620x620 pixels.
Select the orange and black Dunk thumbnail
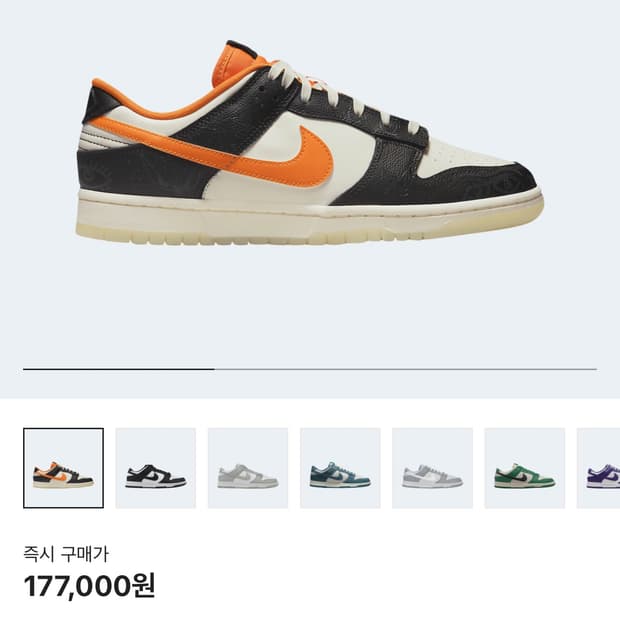pyautogui.click(x=63, y=468)
